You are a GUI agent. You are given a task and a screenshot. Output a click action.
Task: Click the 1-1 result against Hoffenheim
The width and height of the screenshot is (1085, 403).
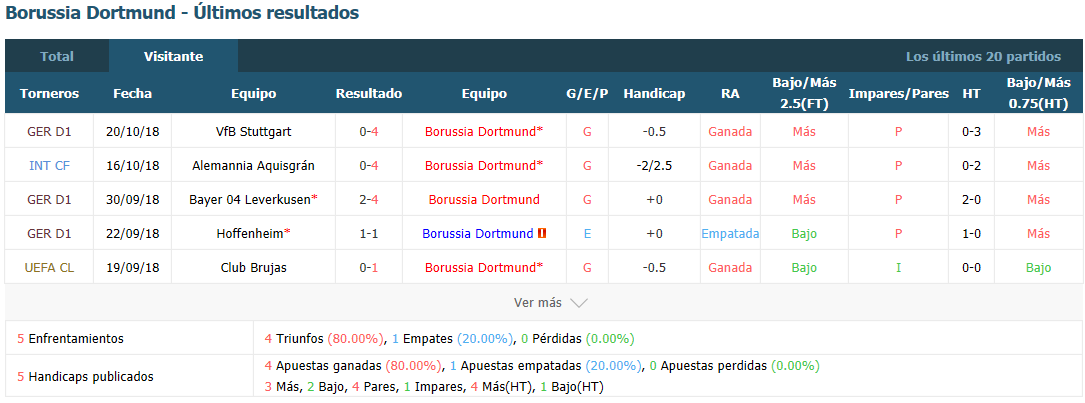[369, 233]
